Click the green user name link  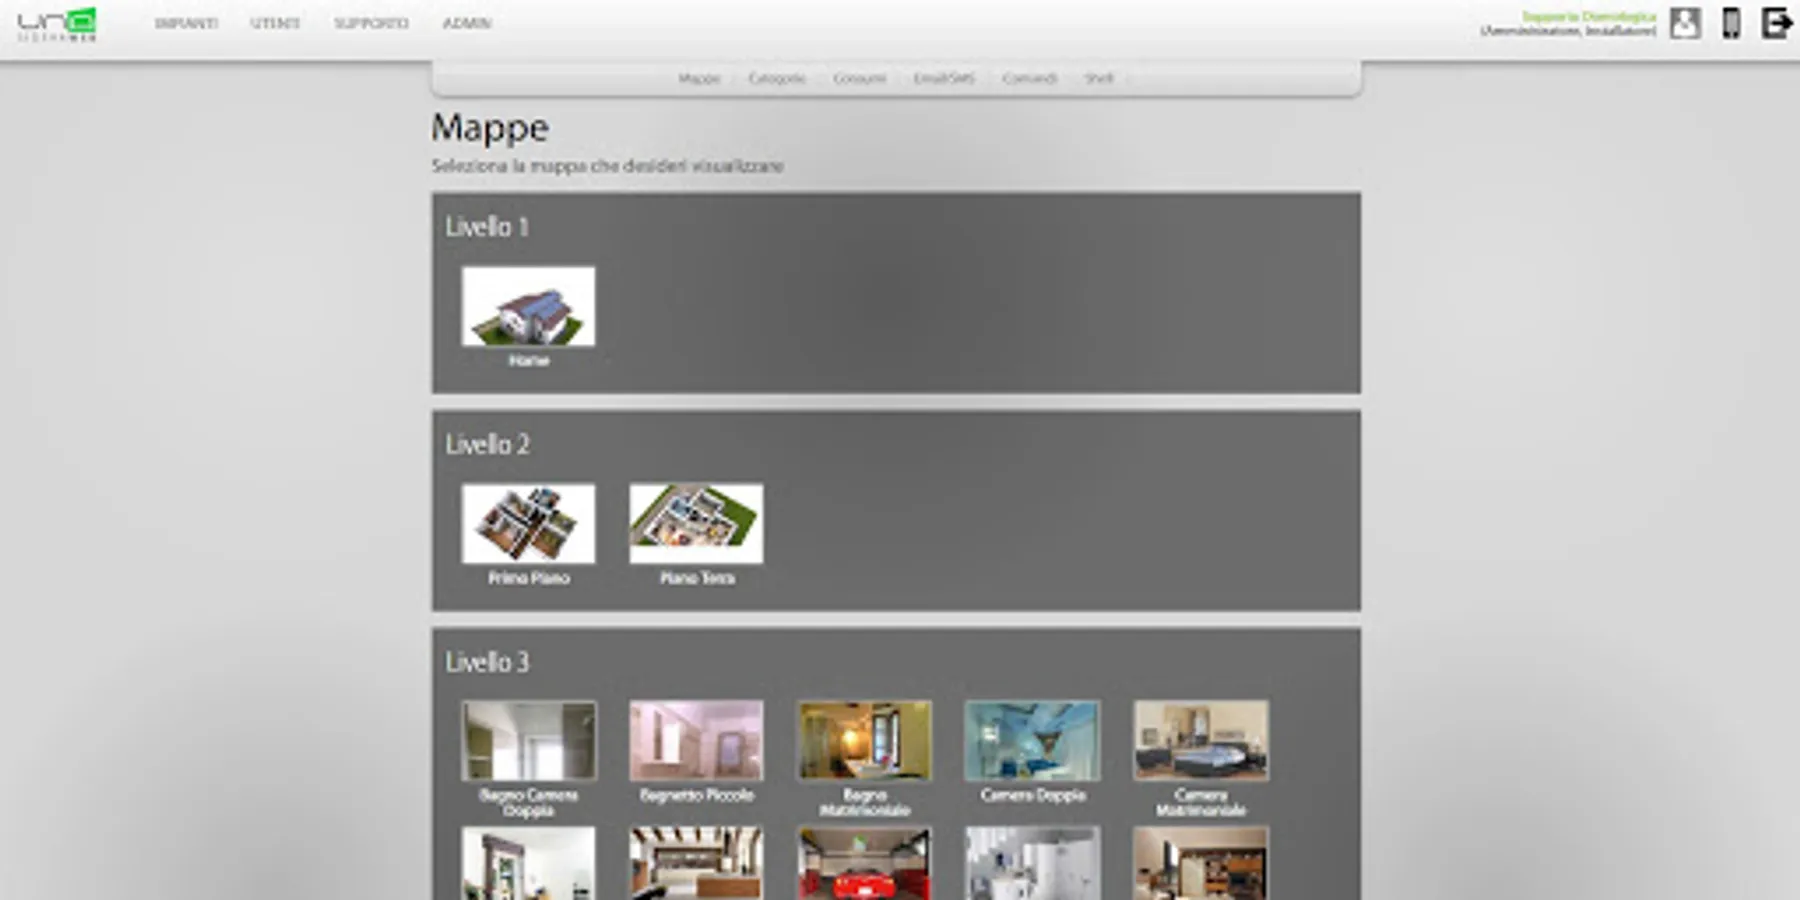[x=1589, y=17]
